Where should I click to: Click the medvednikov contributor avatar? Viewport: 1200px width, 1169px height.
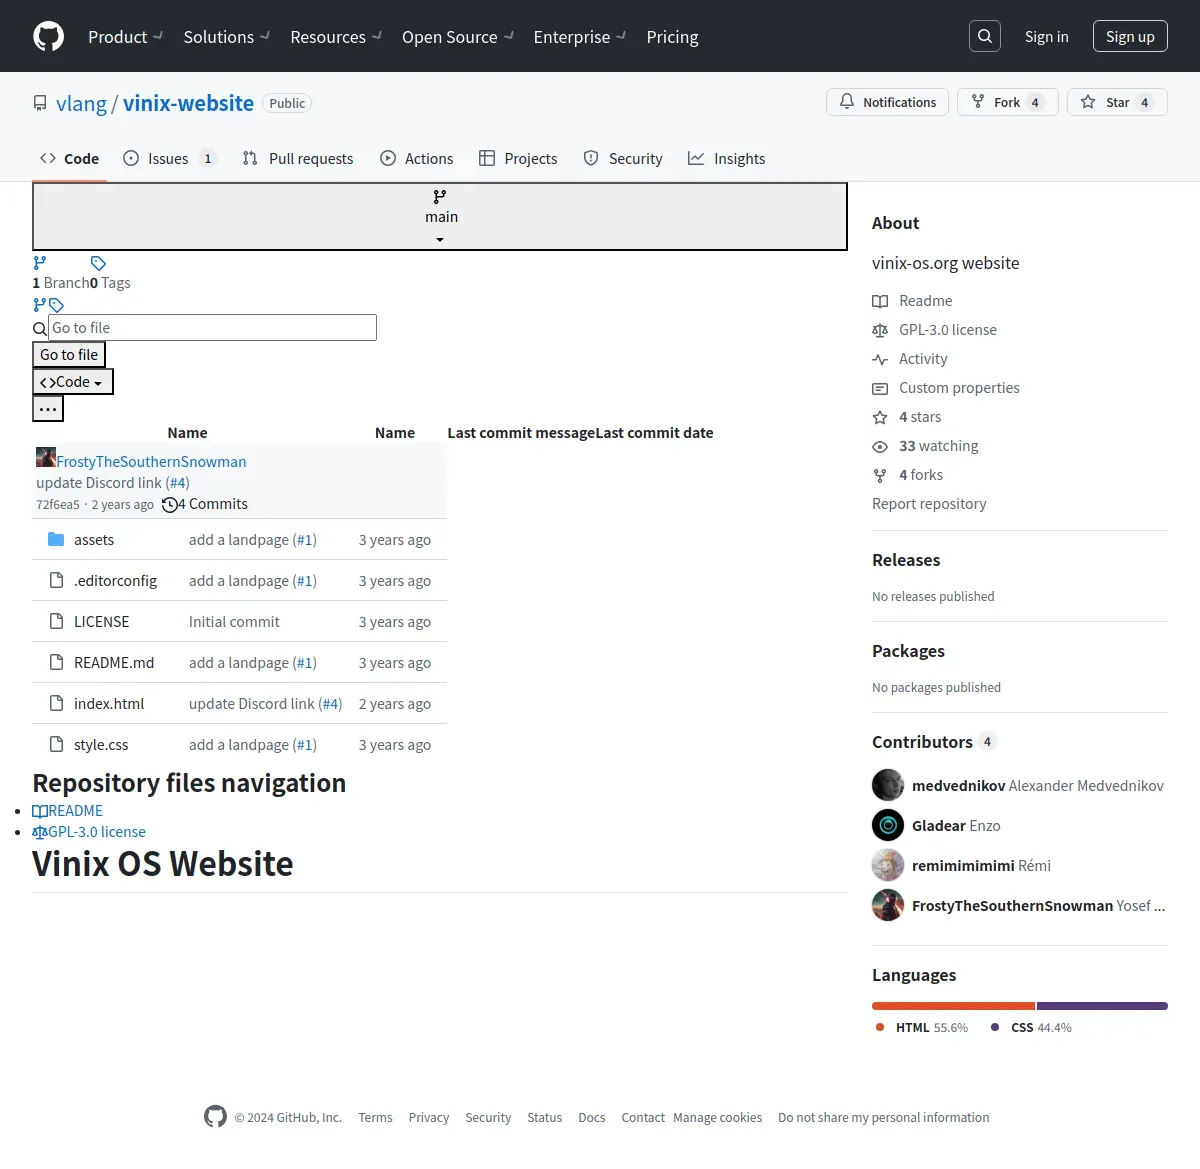point(888,785)
